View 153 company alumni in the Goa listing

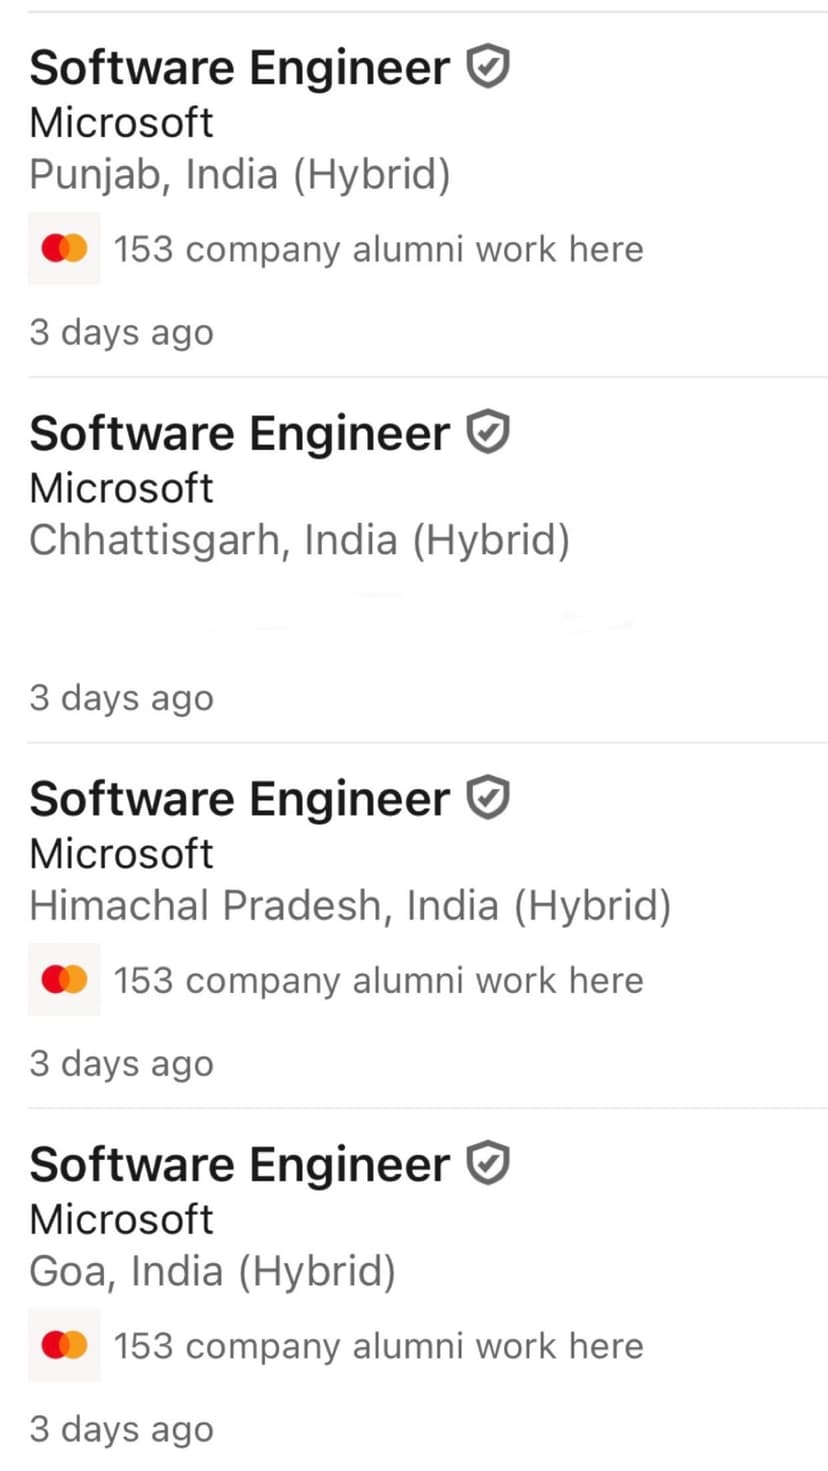(x=378, y=1345)
